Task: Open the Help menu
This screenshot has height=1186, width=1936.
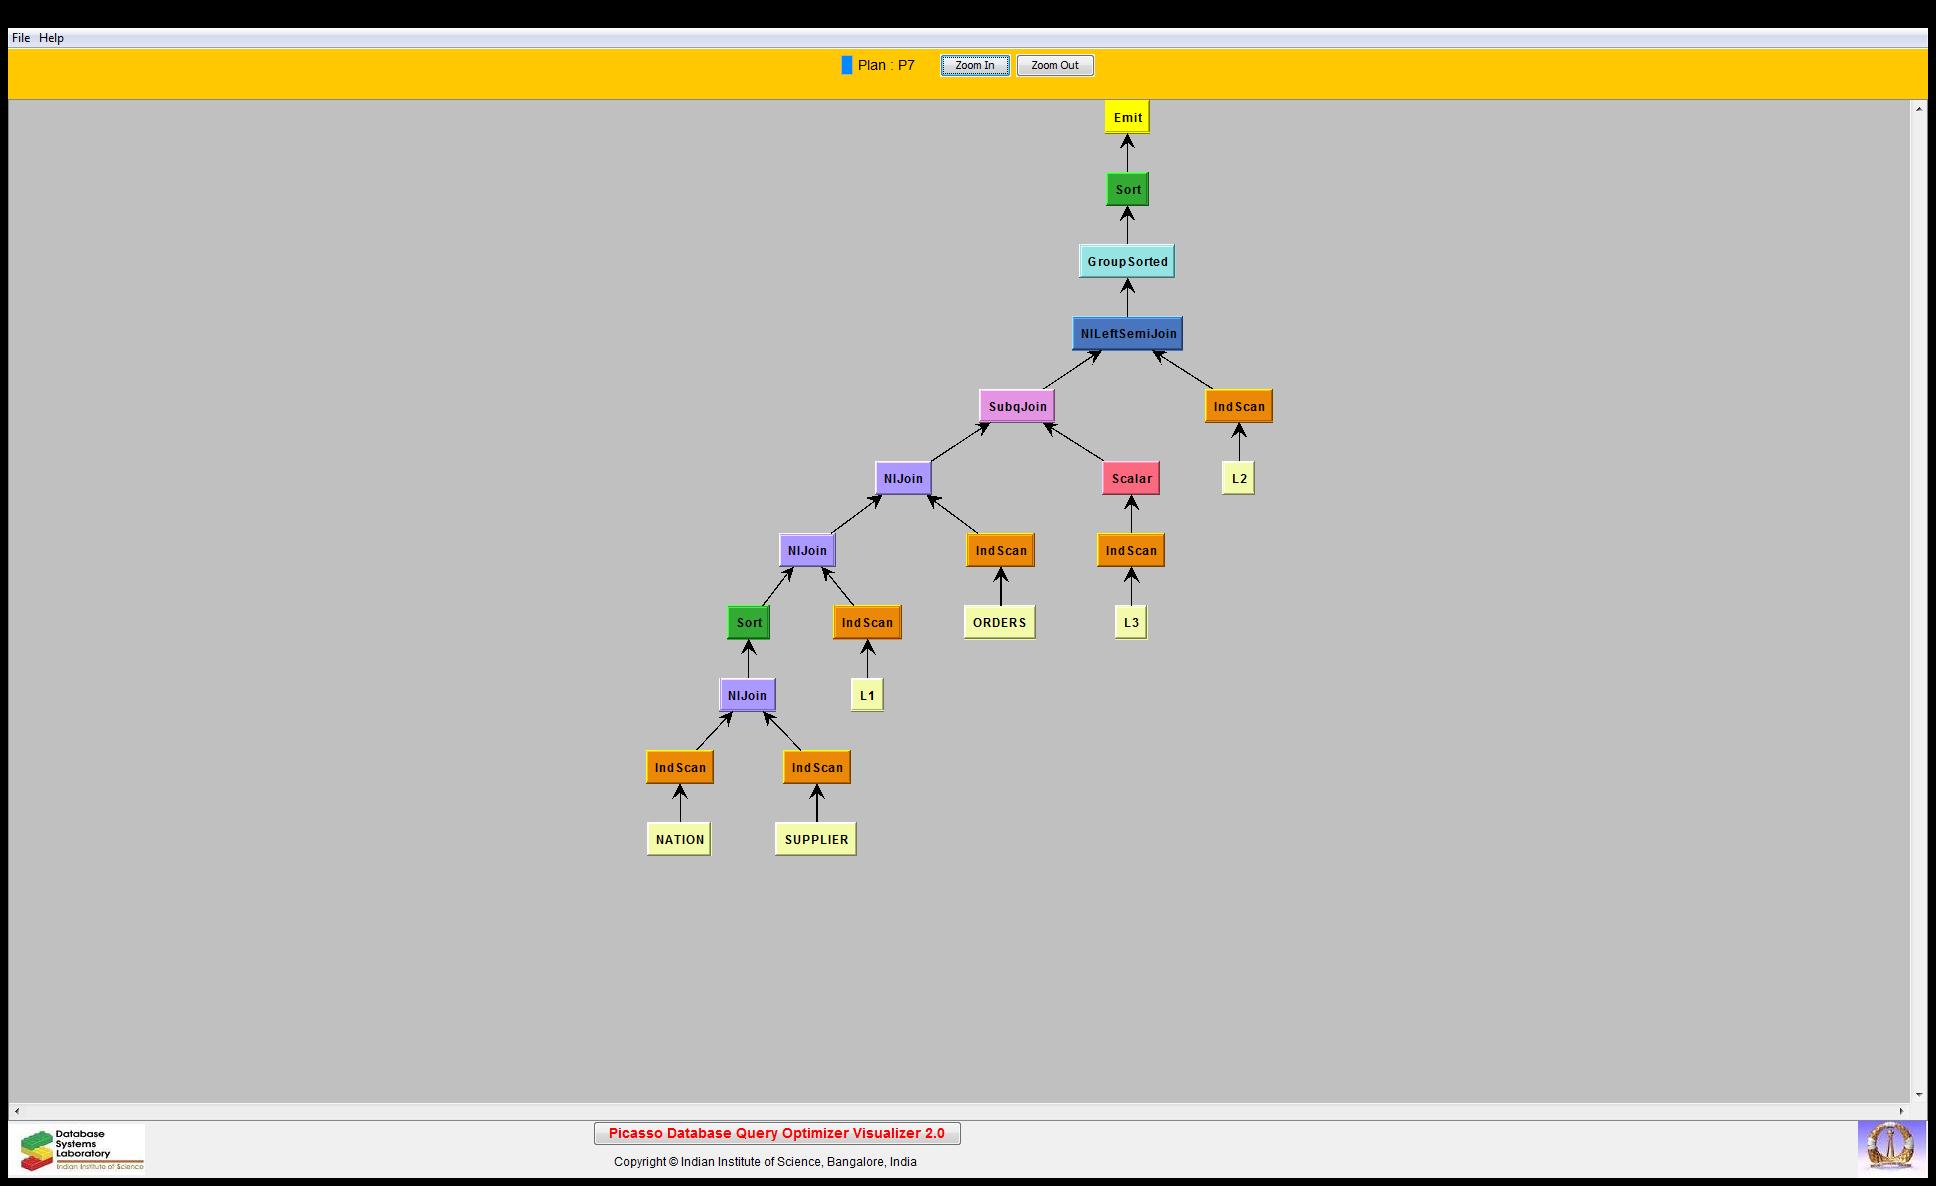Action: [52, 38]
